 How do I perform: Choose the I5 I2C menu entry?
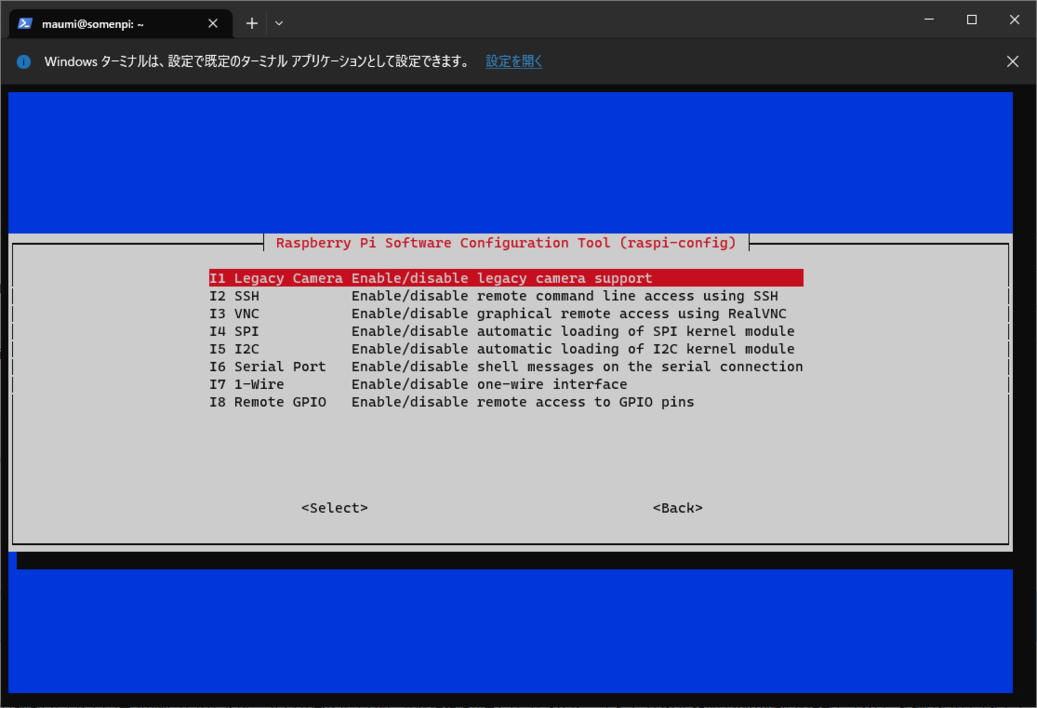click(506, 349)
